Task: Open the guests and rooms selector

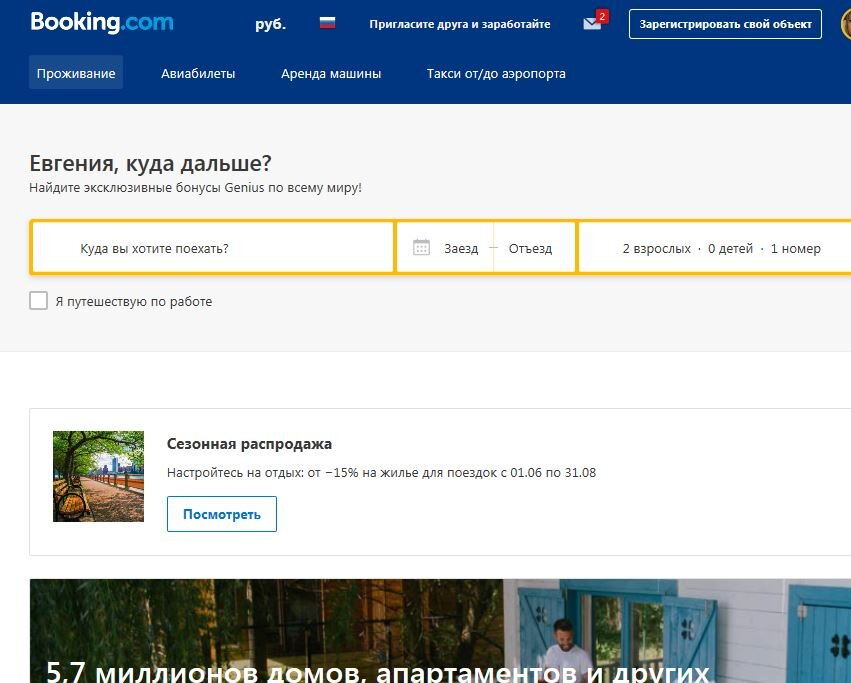Action: pos(715,248)
